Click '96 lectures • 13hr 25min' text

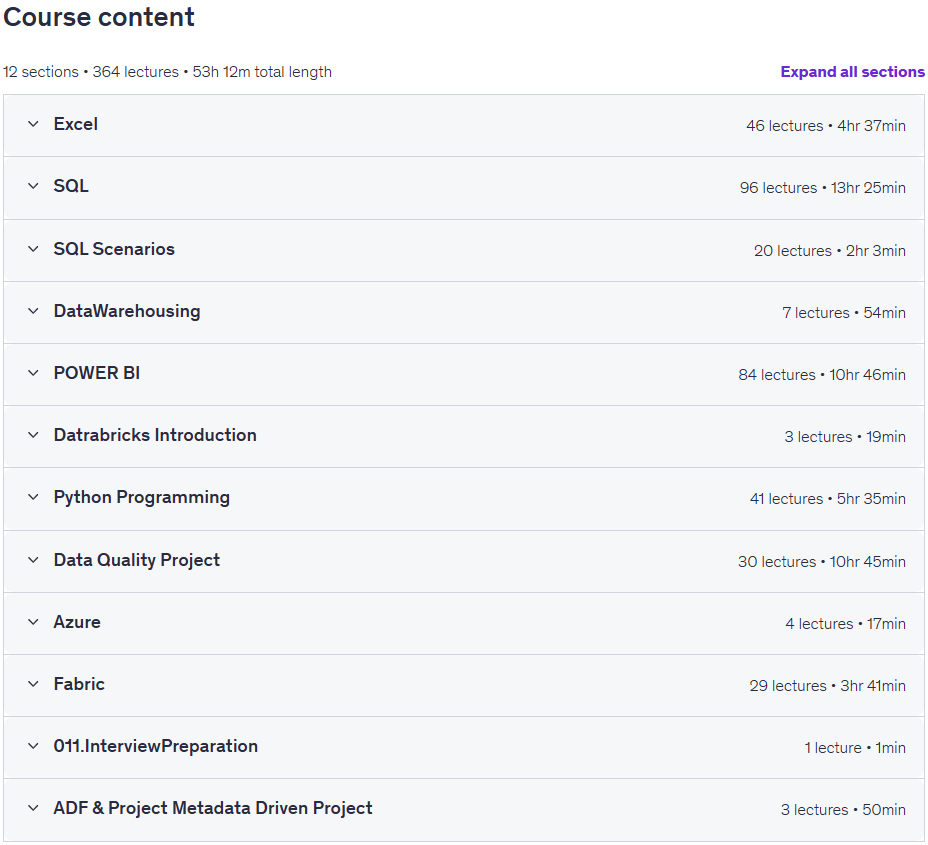click(x=823, y=188)
